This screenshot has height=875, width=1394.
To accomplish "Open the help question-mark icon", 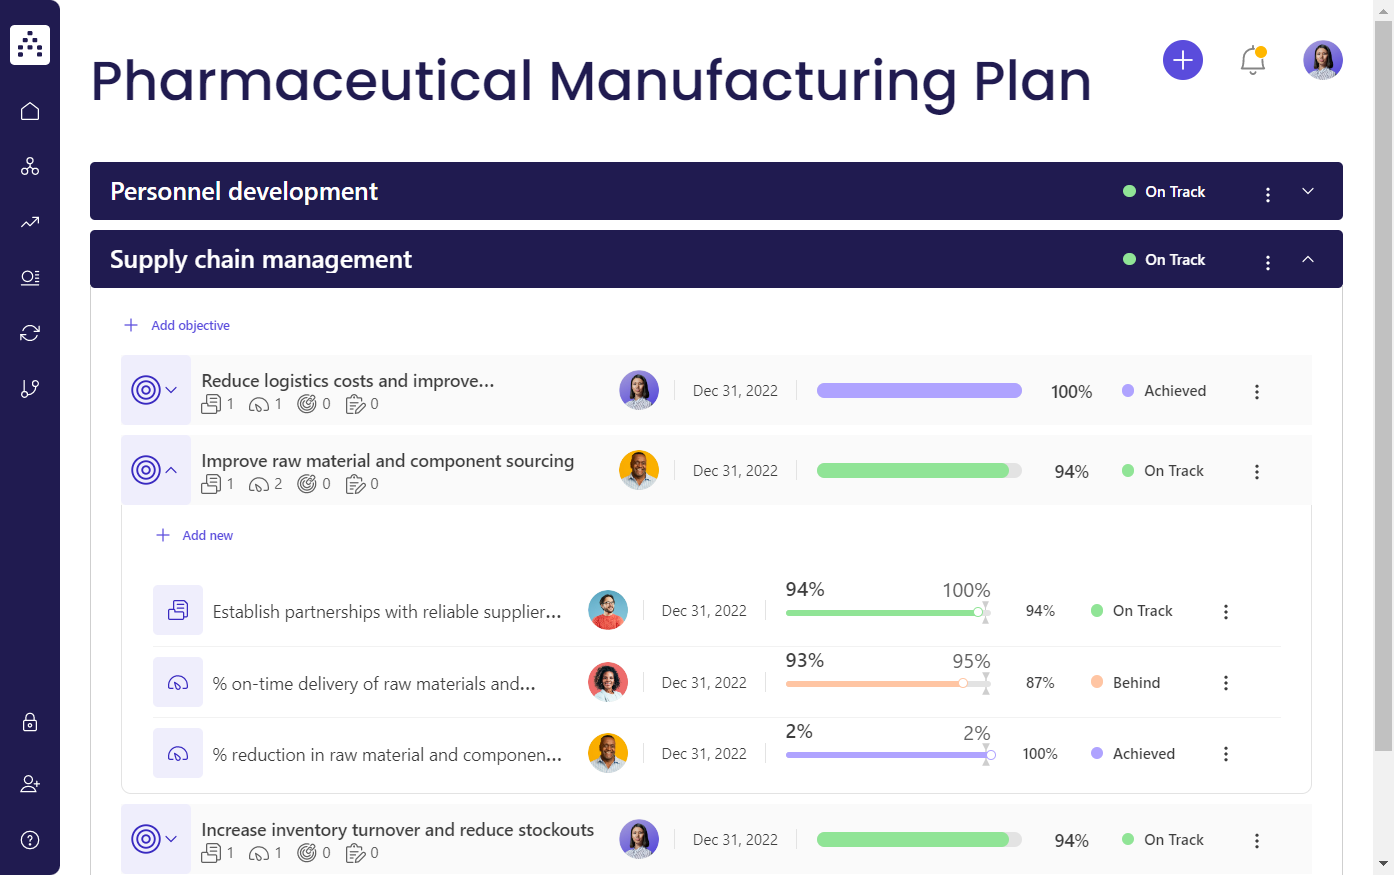I will pos(30,840).
